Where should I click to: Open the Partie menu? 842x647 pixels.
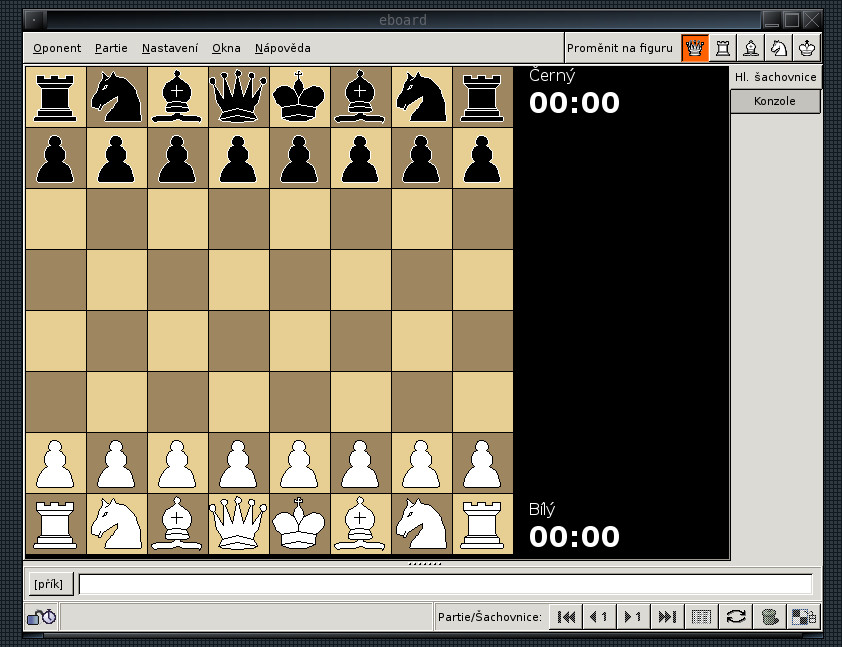111,48
